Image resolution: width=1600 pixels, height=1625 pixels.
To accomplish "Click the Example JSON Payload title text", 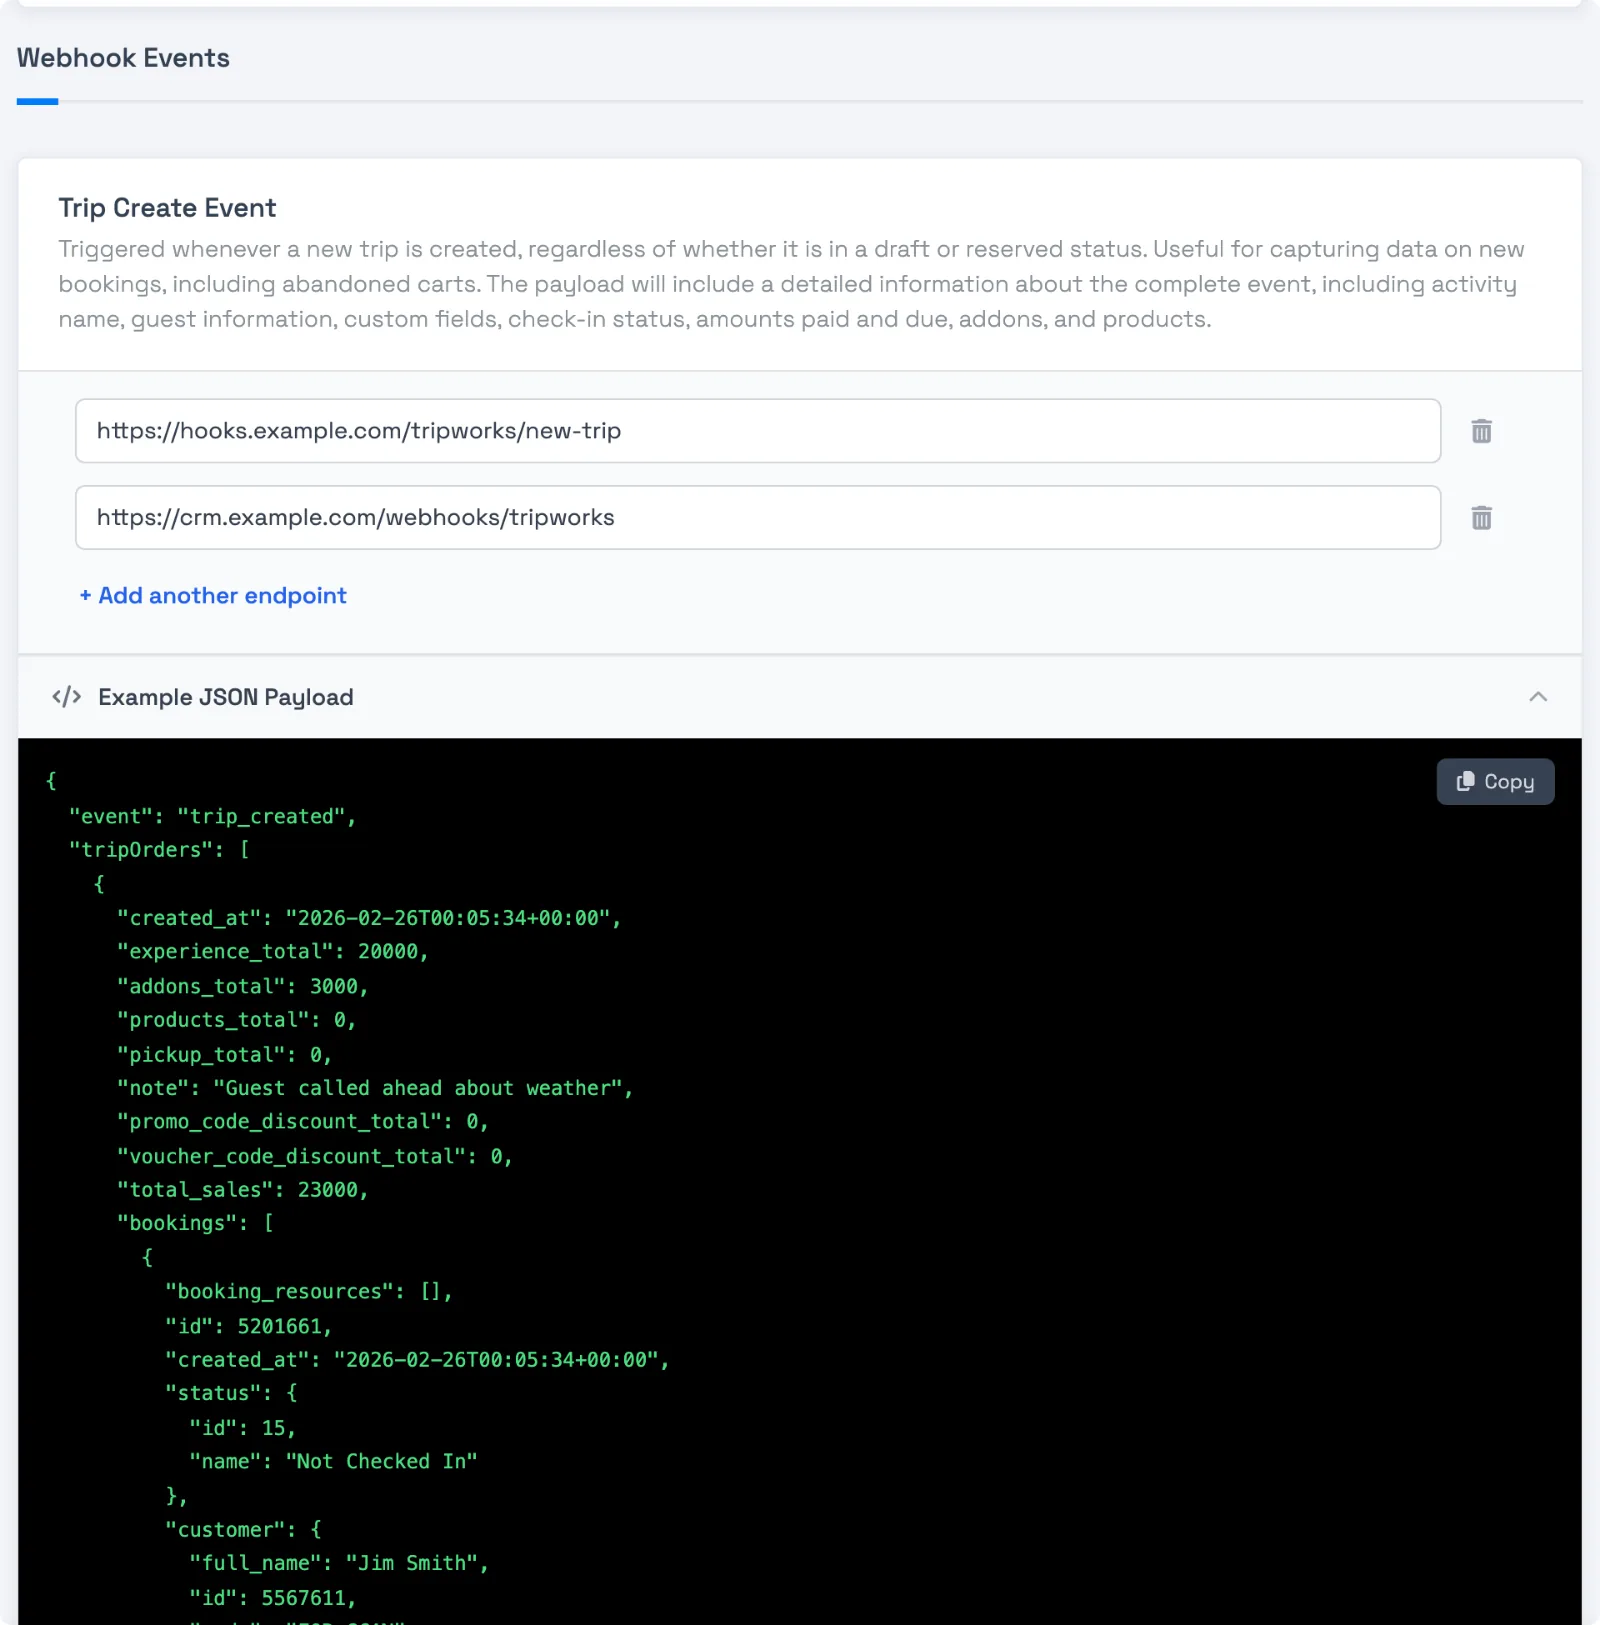I will (x=226, y=697).
